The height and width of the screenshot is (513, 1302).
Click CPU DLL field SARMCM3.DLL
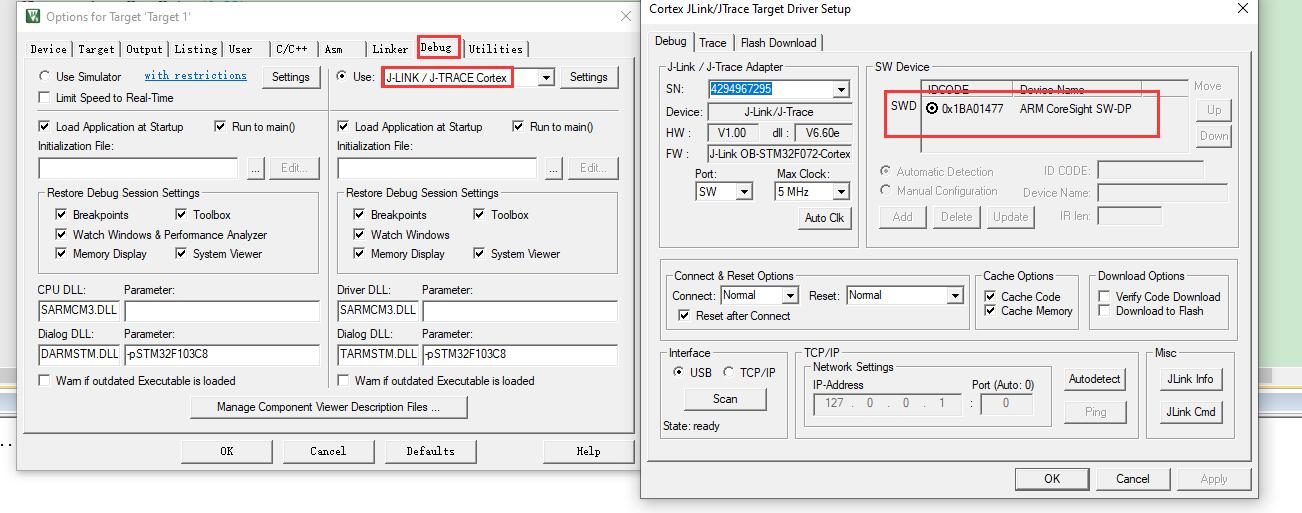tap(79, 311)
